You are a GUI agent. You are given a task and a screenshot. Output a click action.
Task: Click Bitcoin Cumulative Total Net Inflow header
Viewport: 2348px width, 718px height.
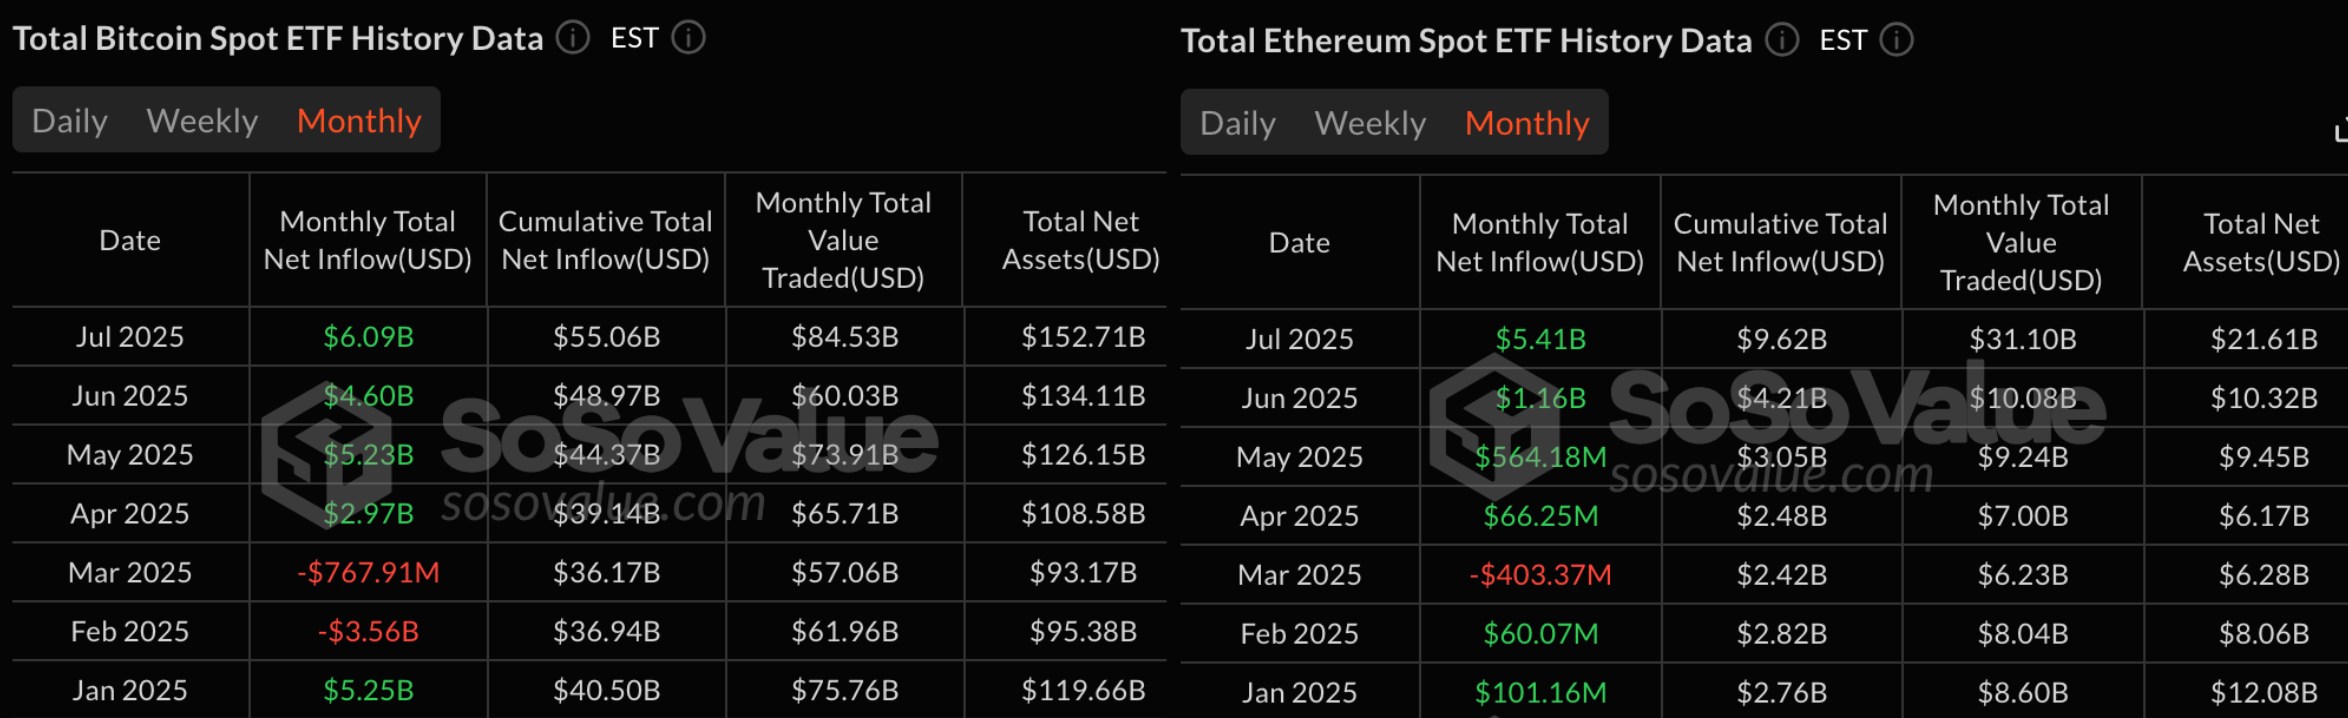click(606, 240)
